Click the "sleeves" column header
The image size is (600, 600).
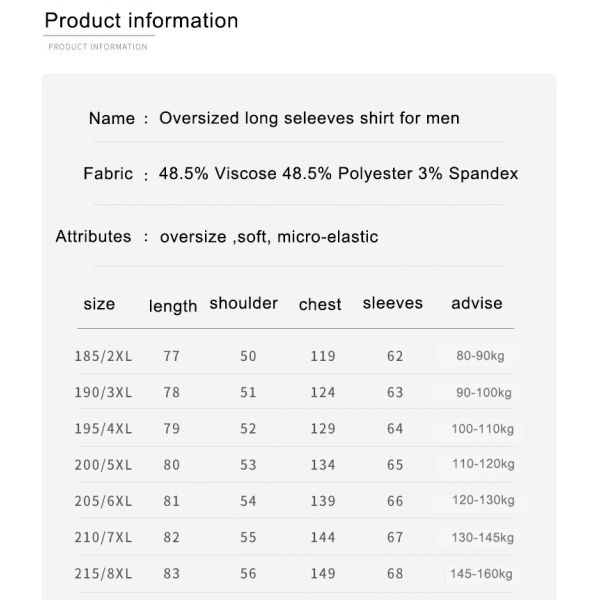click(392, 303)
